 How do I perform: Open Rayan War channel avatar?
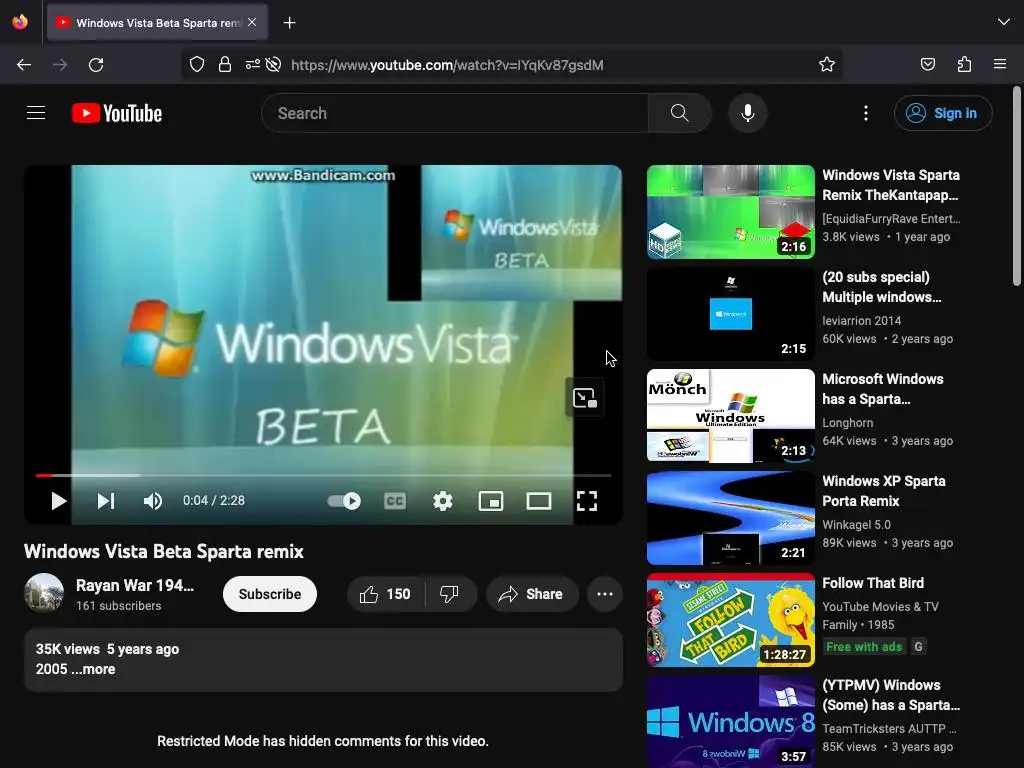tap(44, 593)
